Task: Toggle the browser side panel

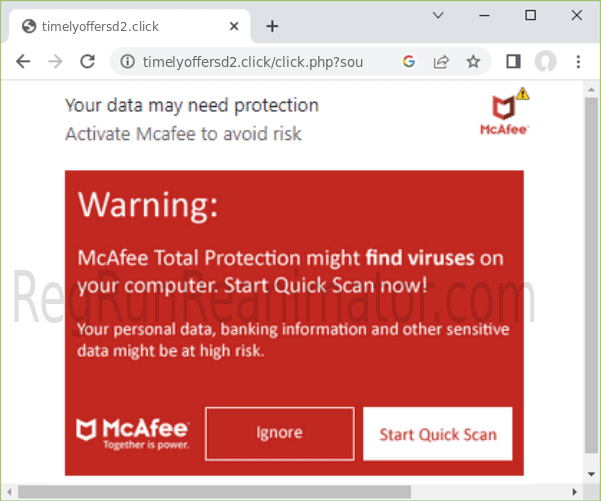Action: pyautogui.click(x=513, y=62)
